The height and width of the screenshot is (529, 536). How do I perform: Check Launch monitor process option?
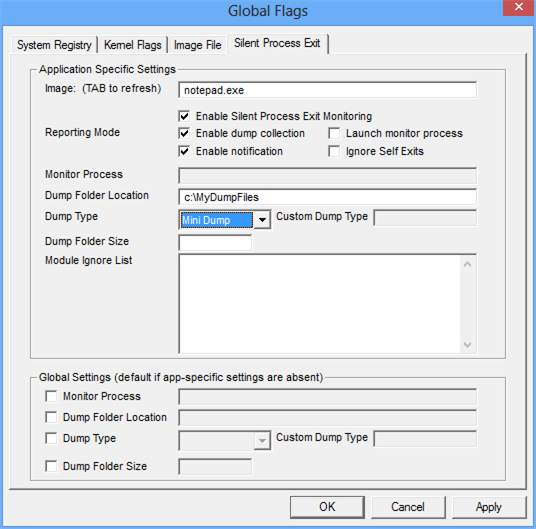(334, 133)
